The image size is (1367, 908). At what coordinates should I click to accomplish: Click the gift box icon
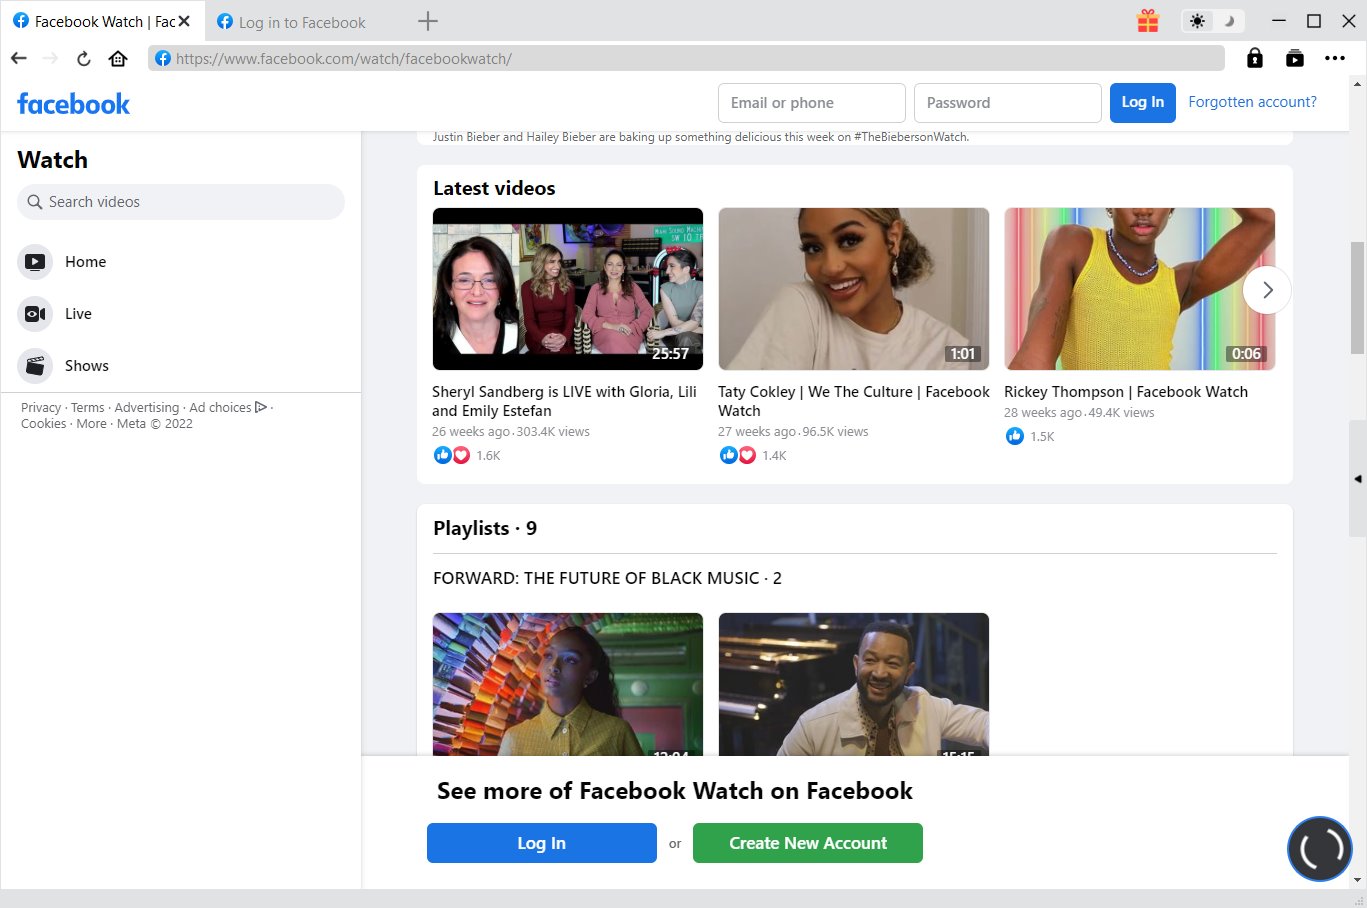click(1147, 21)
